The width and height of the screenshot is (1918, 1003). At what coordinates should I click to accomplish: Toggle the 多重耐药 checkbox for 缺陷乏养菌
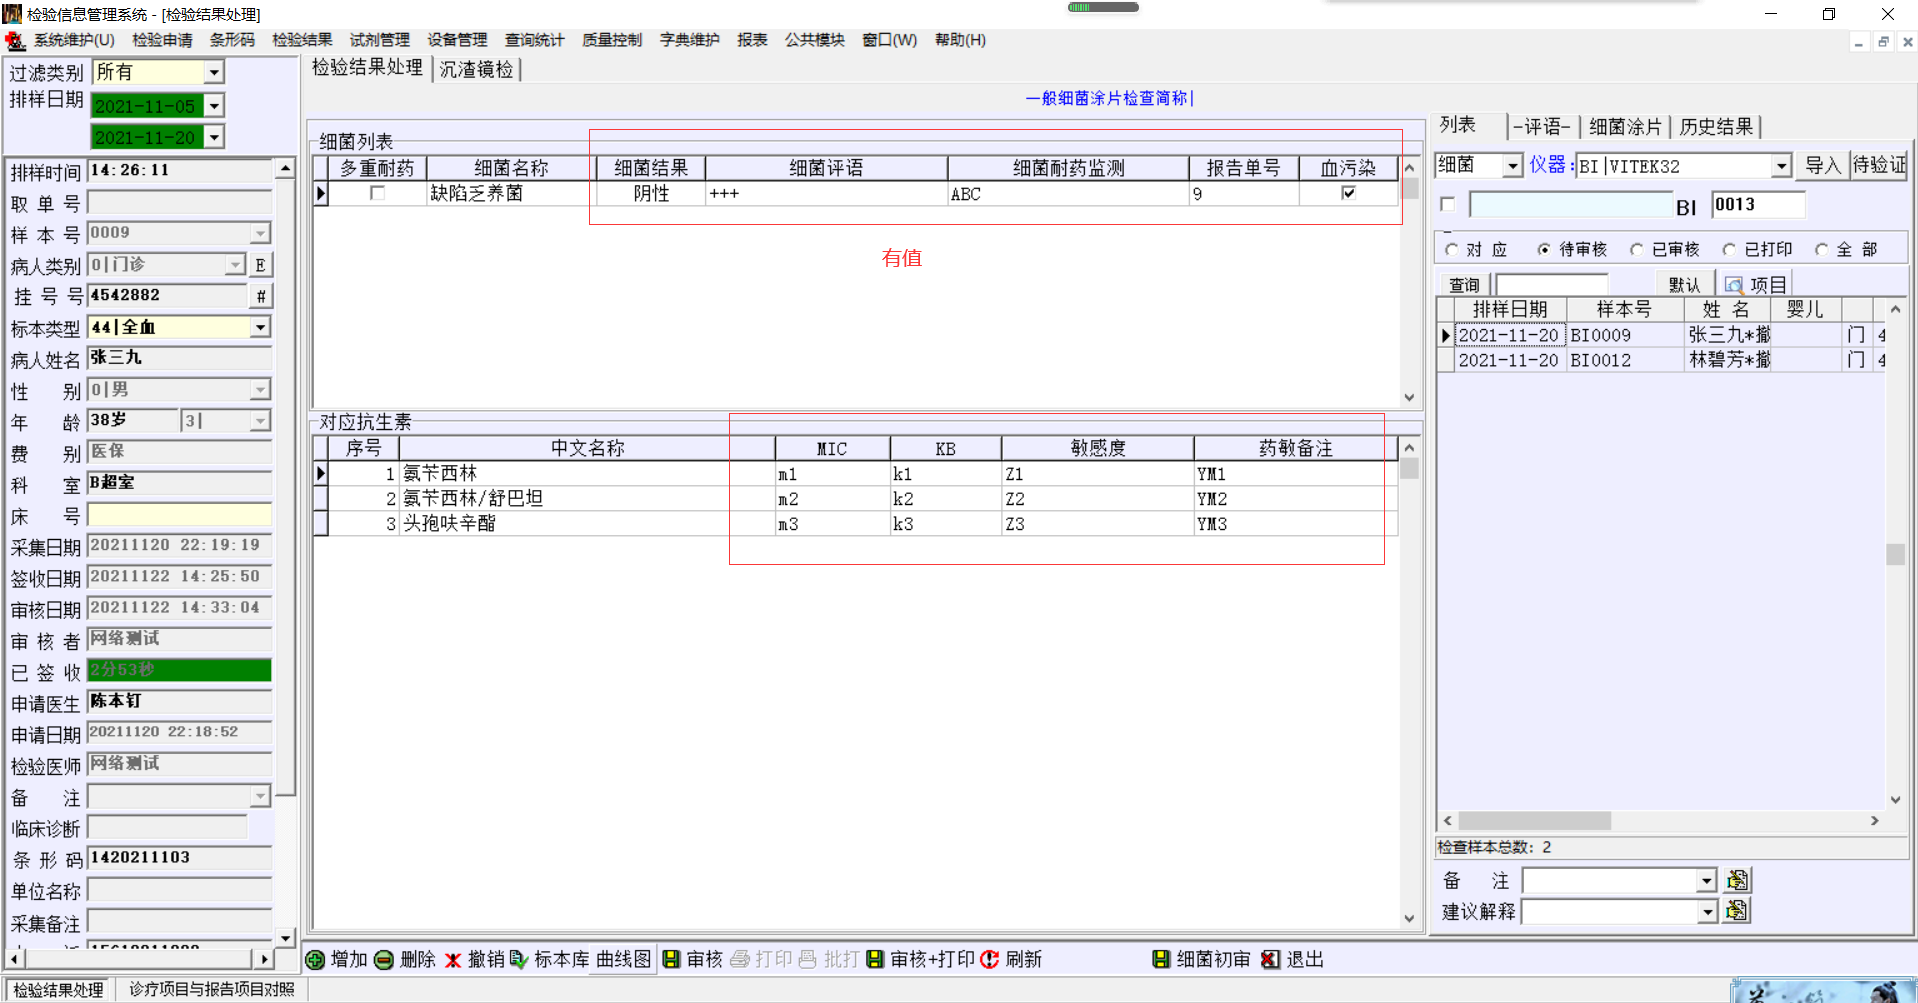pos(377,193)
